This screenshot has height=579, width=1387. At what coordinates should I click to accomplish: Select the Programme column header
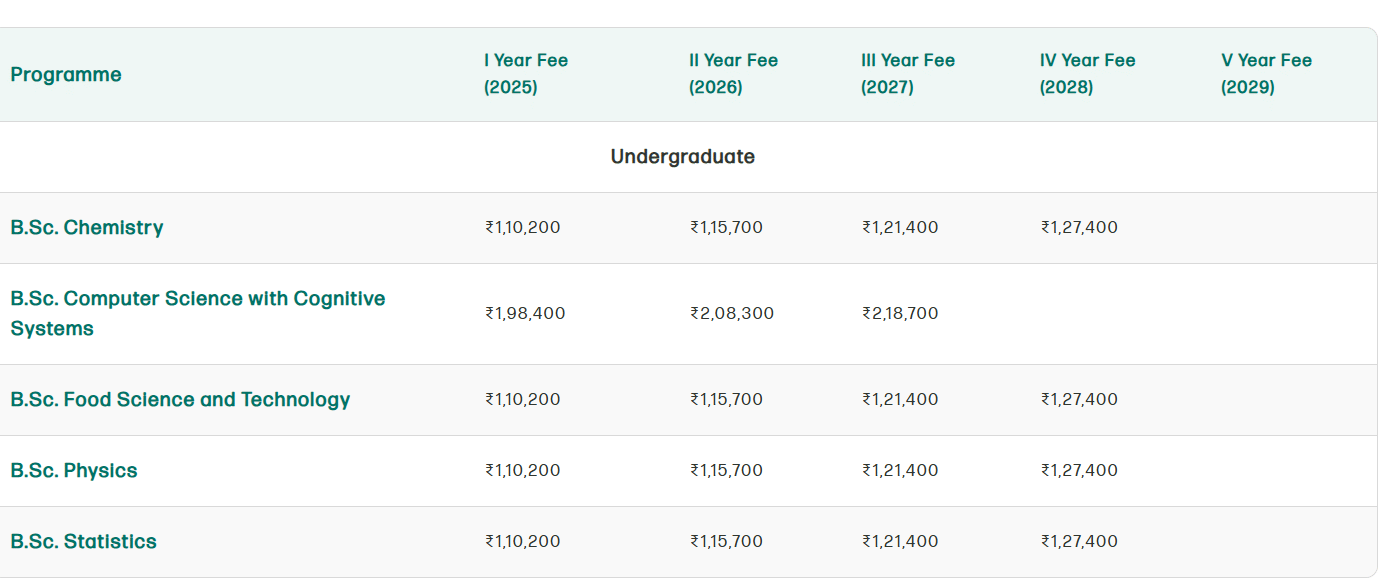[x=66, y=75]
